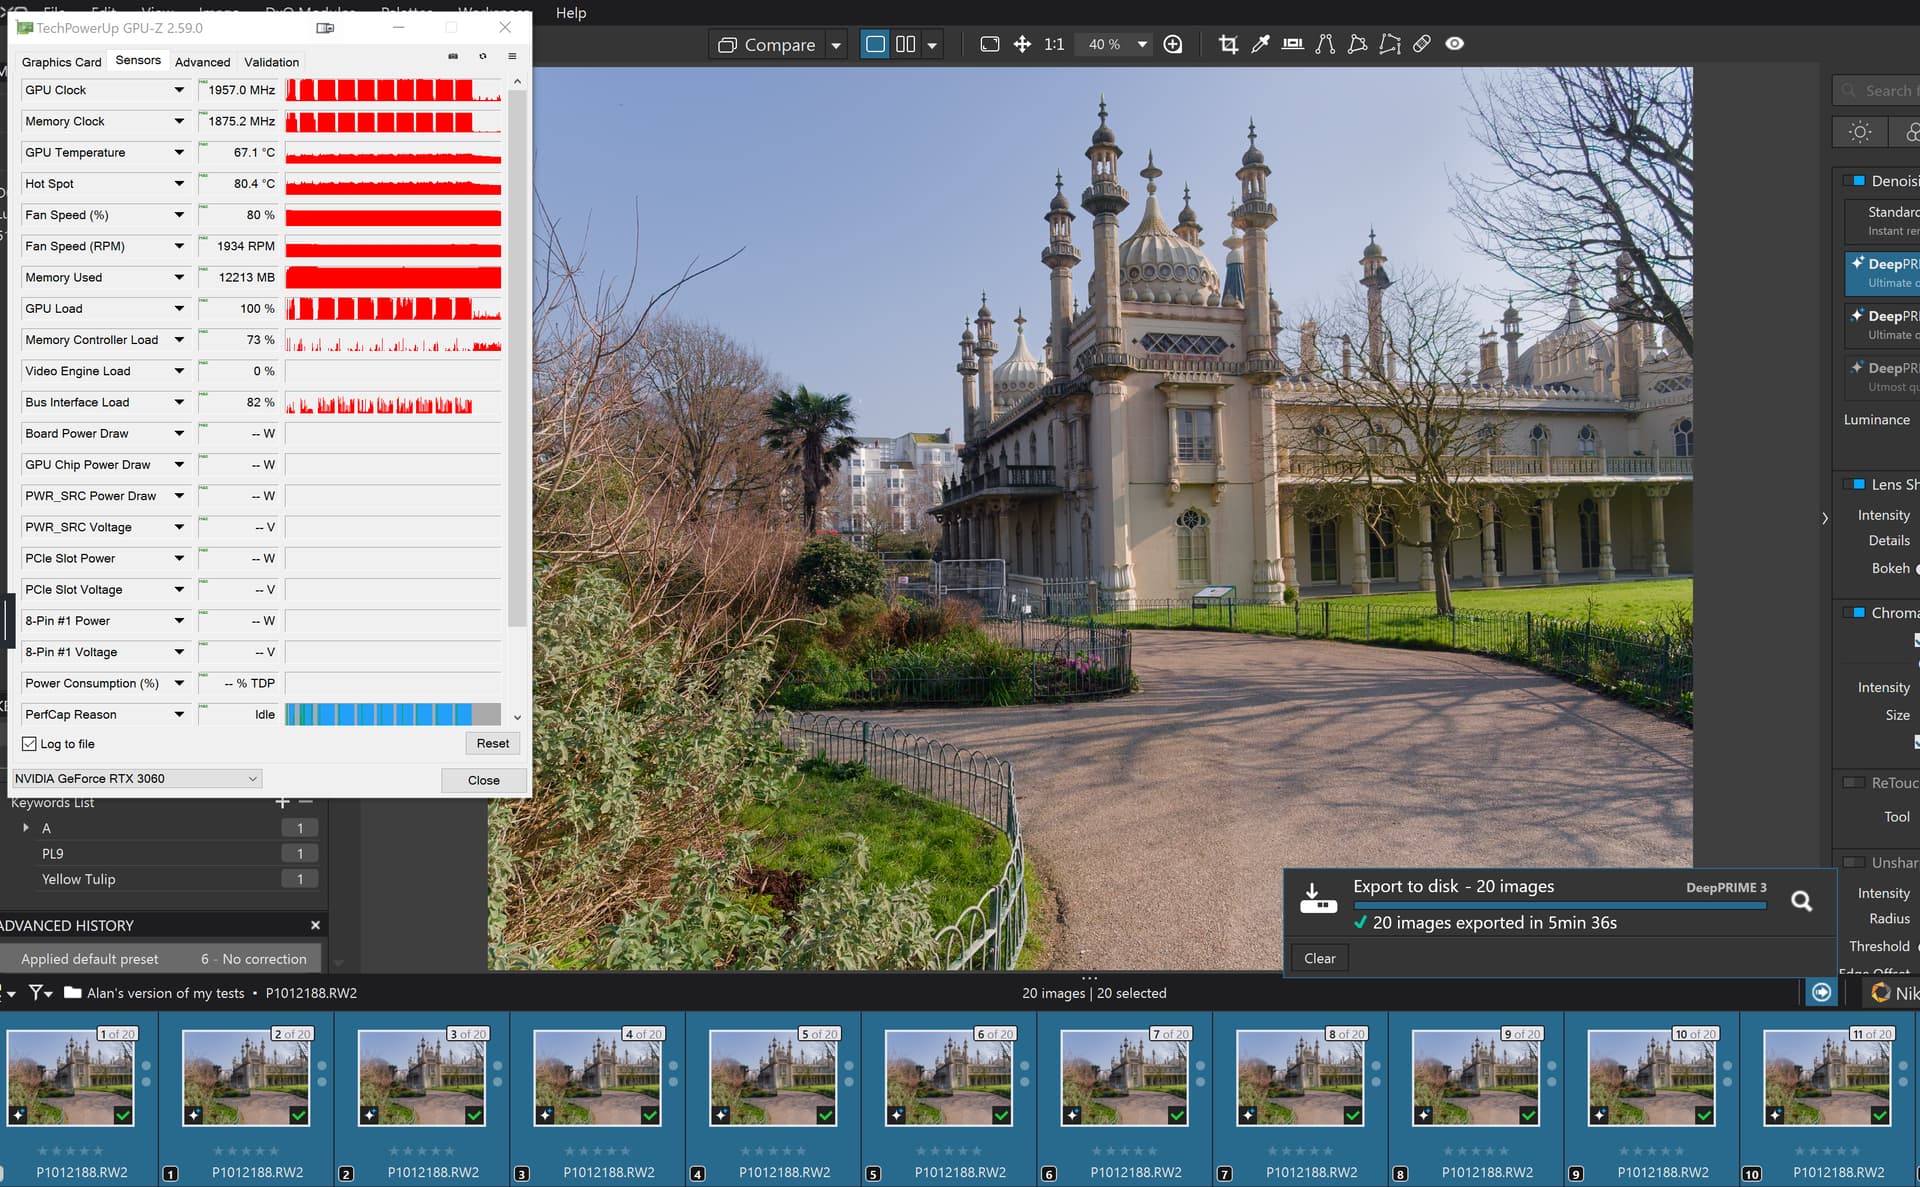1920x1187 pixels.
Task: Uncheck the Log to file checkbox
Action: point(30,744)
